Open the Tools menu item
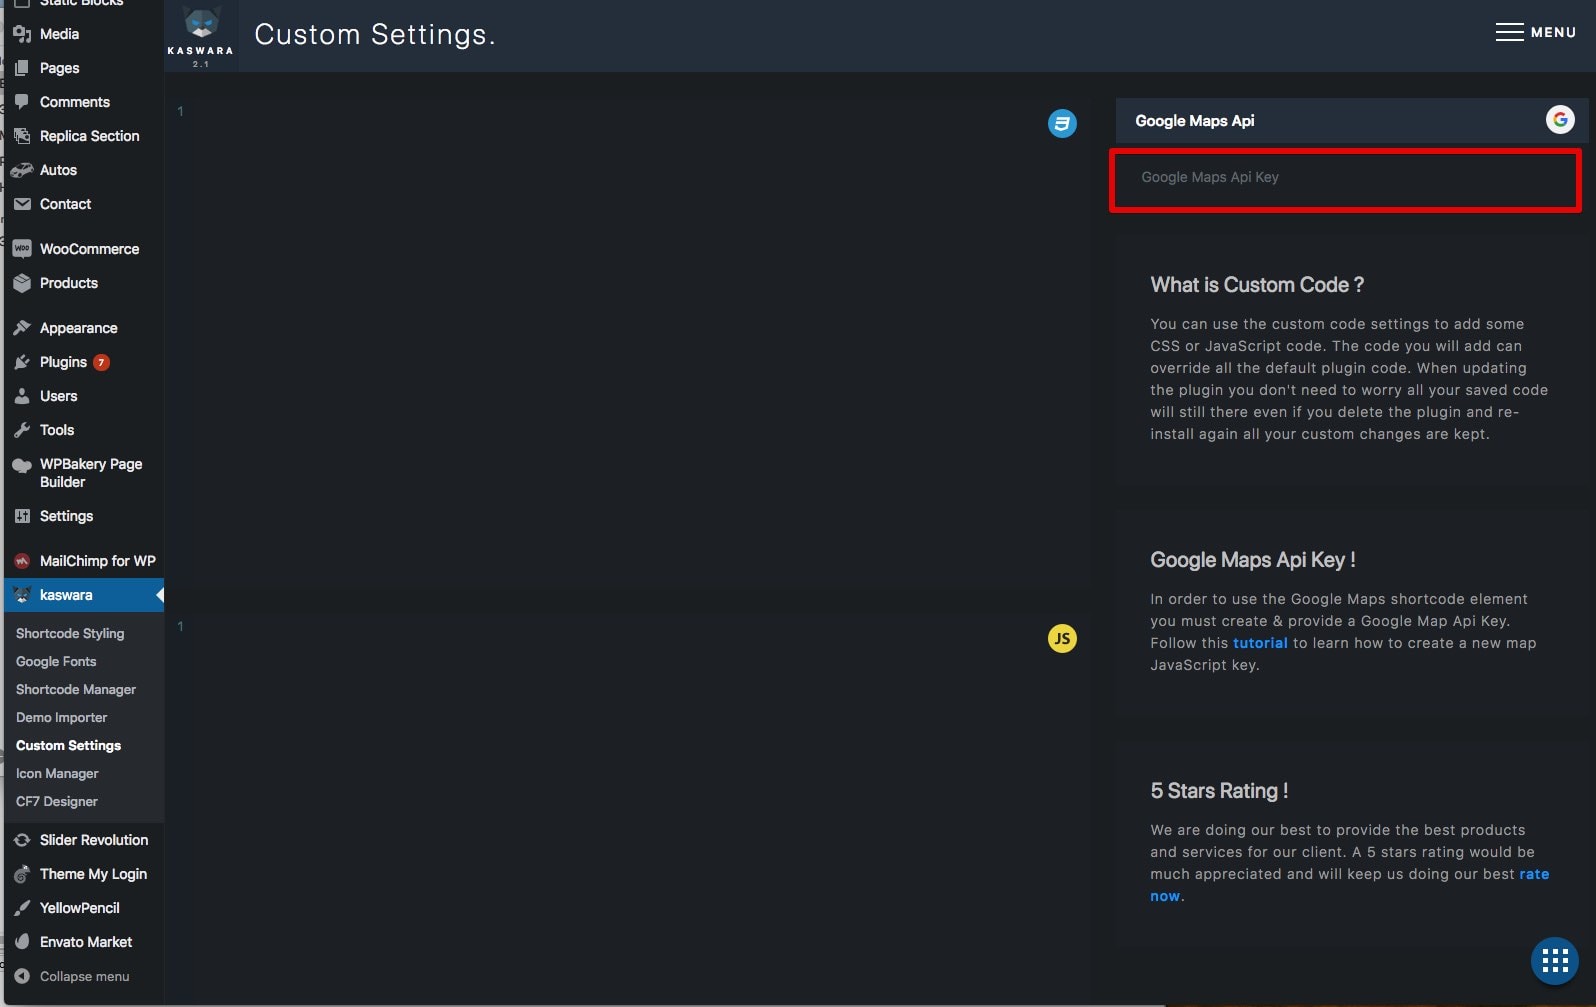The image size is (1596, 1007). (x=84, y=430)
